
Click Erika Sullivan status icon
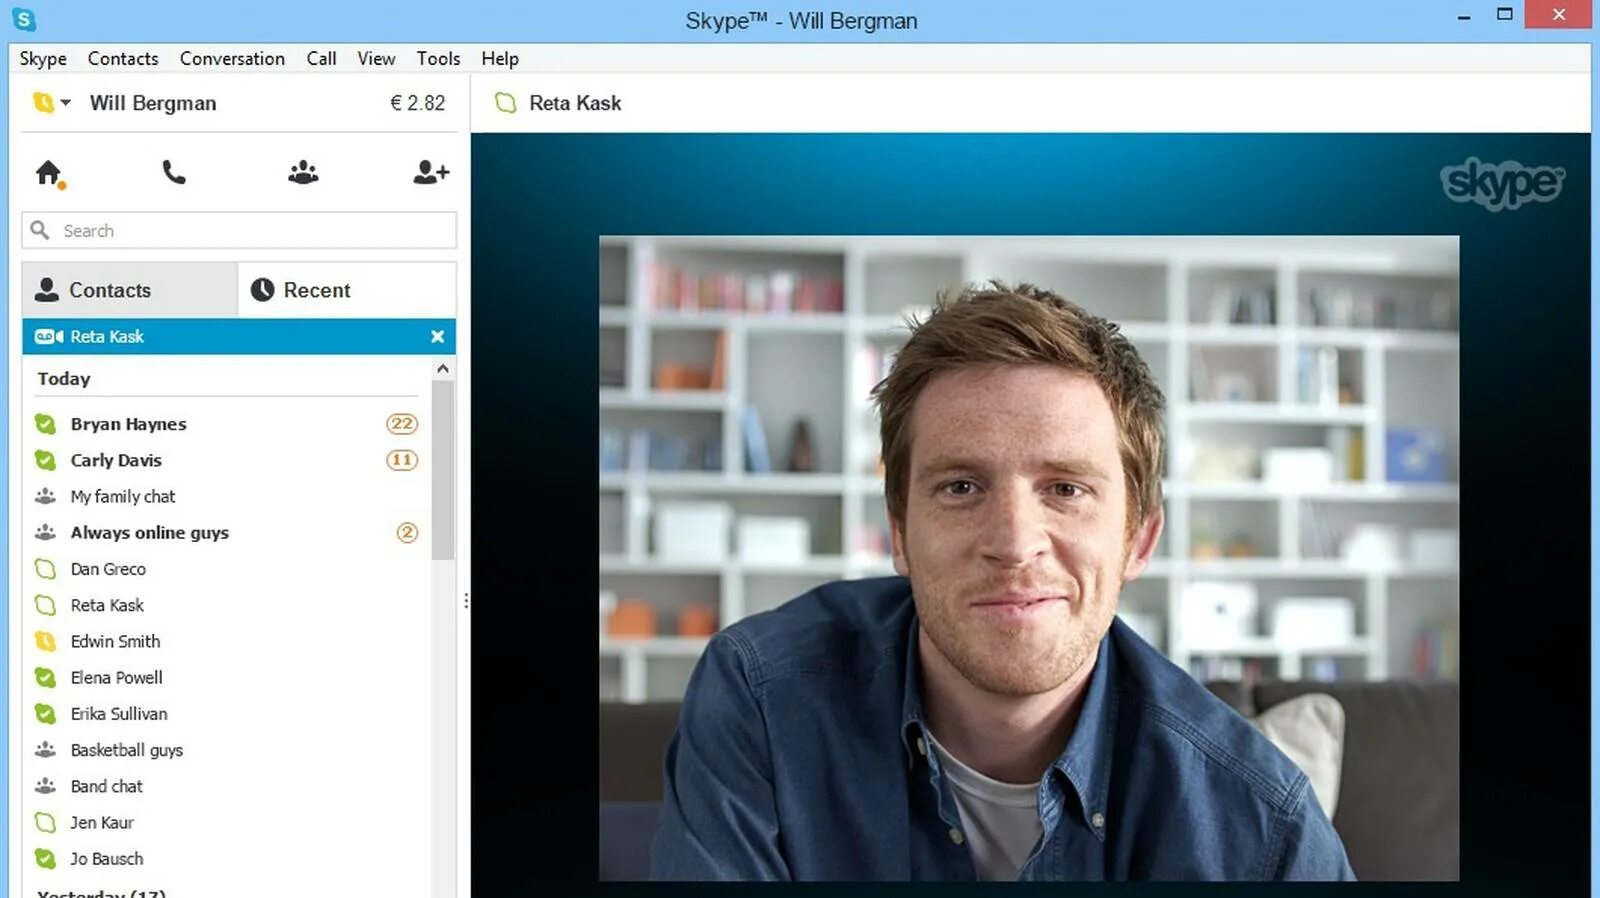pyautogui.click(x=45, y=714)
